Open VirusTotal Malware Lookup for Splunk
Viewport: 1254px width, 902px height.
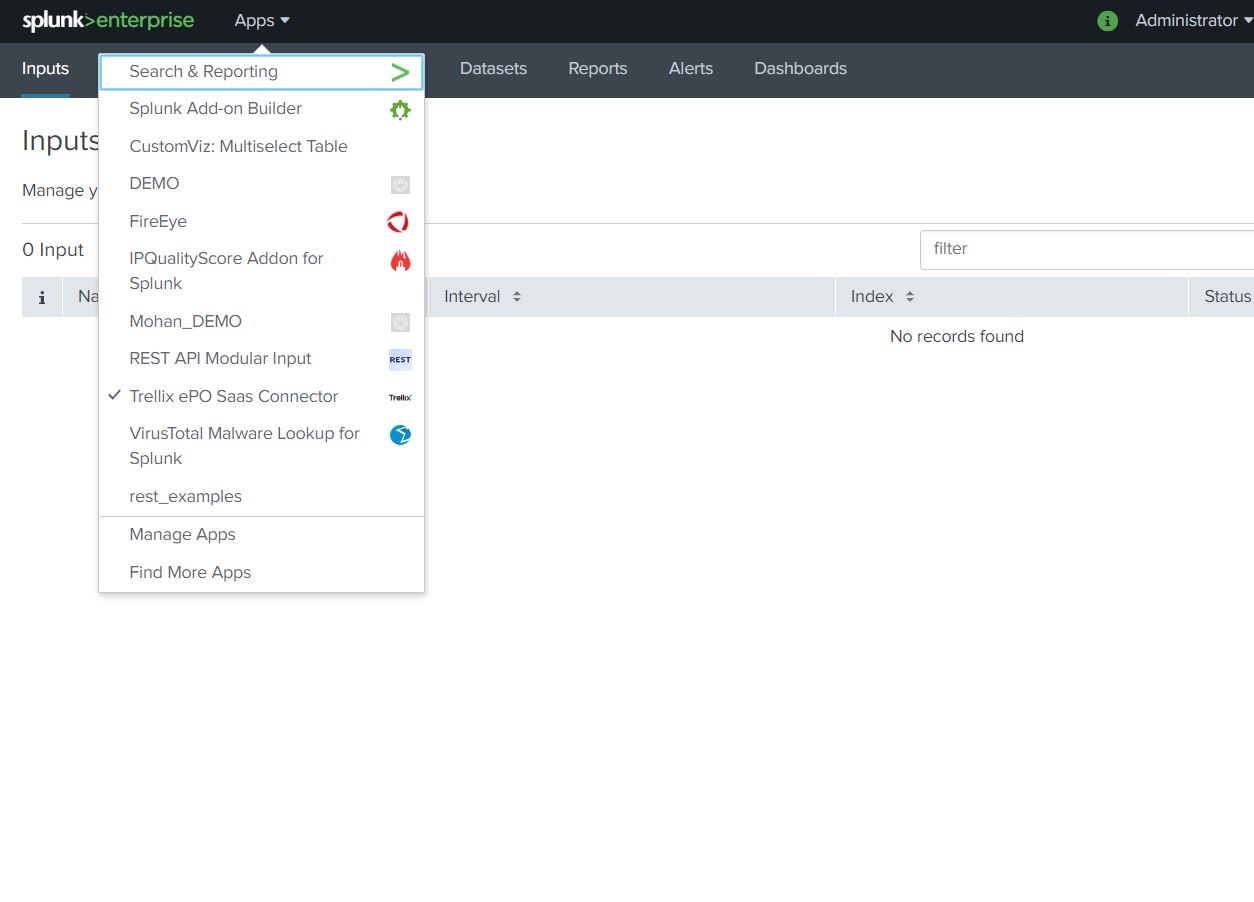tap(261, 446)
